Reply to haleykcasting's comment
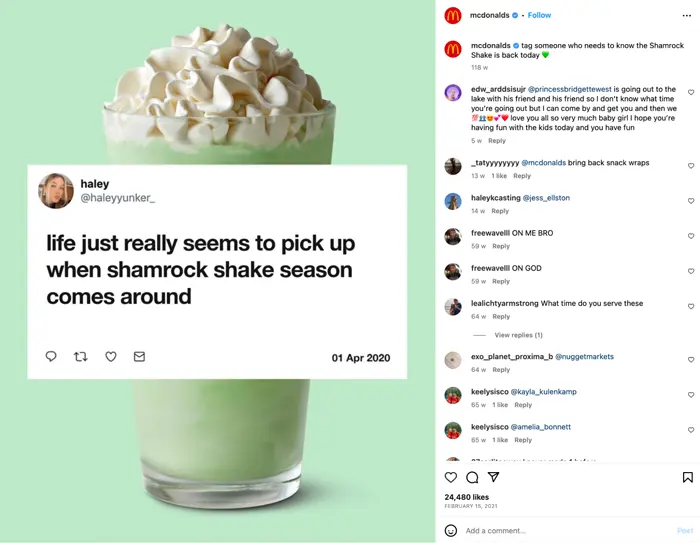Image resolution: width=700 pixels, height=543 pixels. click(x=500, y=211)
